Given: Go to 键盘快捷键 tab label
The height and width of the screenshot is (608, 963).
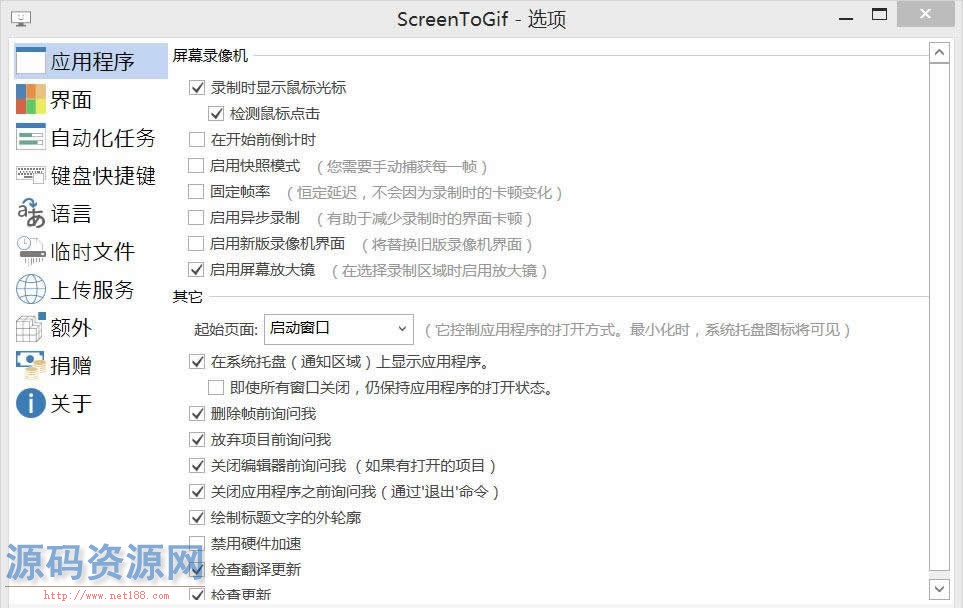Looking at the screenshot, I should pyautogui.click(x=103, y=176).
